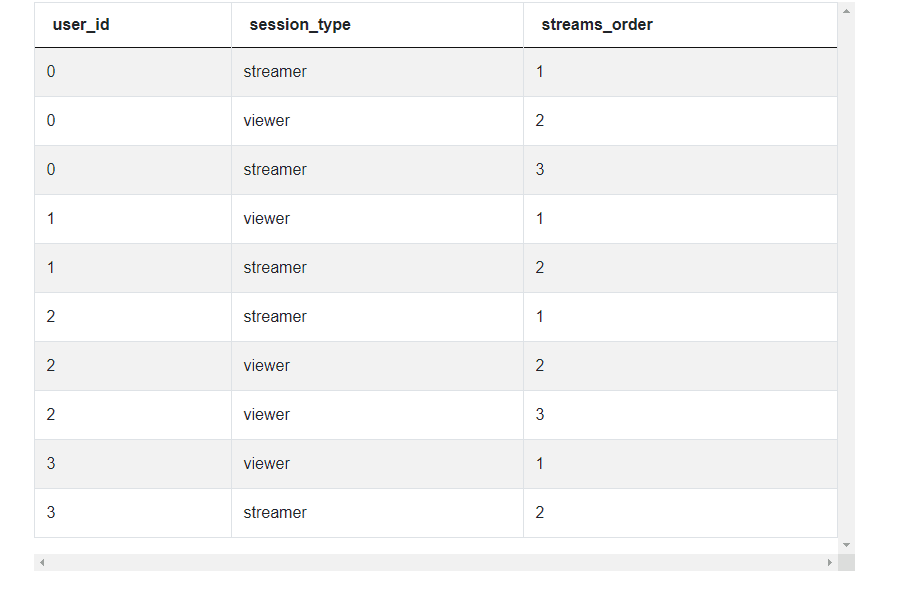Click the streams_order column header
Screen dimensions: 902x600
click(597, 25)
